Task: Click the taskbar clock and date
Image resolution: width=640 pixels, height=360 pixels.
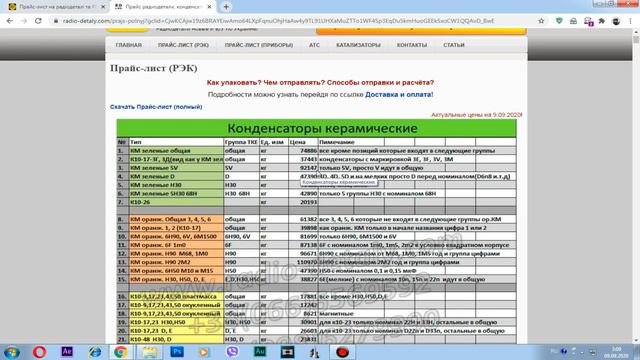Action: pyautogui.click(x=616, y=352)
